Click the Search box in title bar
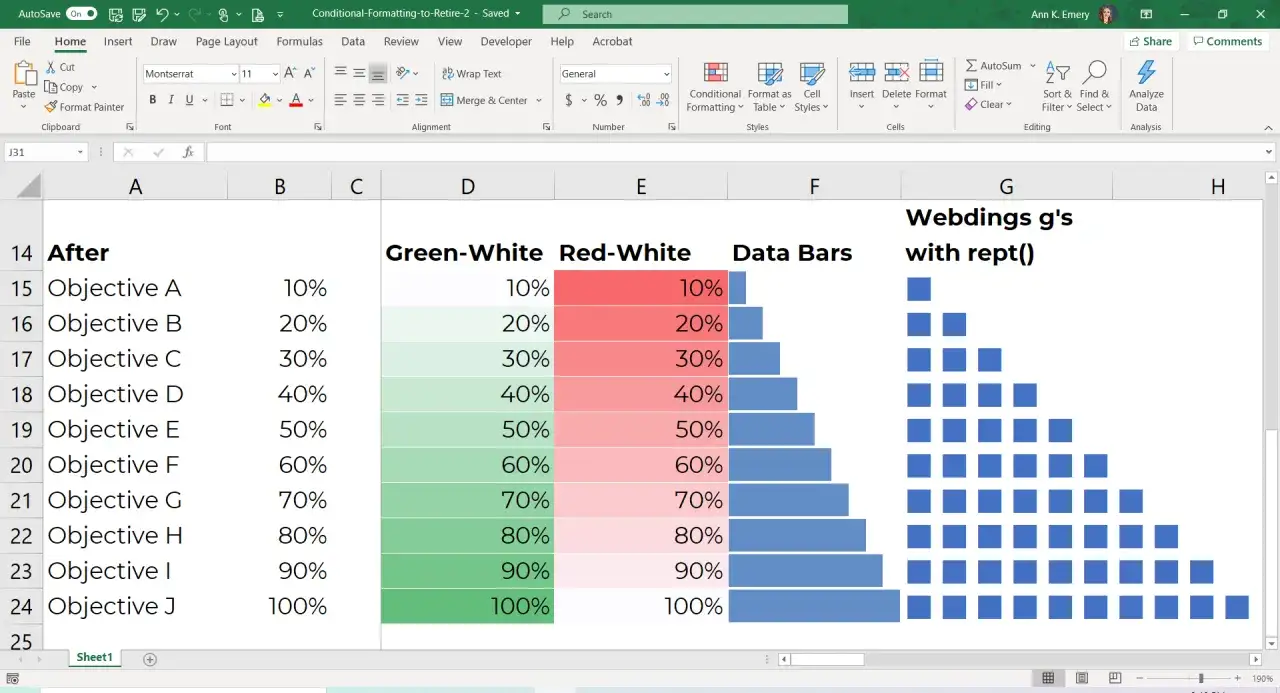The width and height of the screenshot is (1280, 693). (695, 14)
